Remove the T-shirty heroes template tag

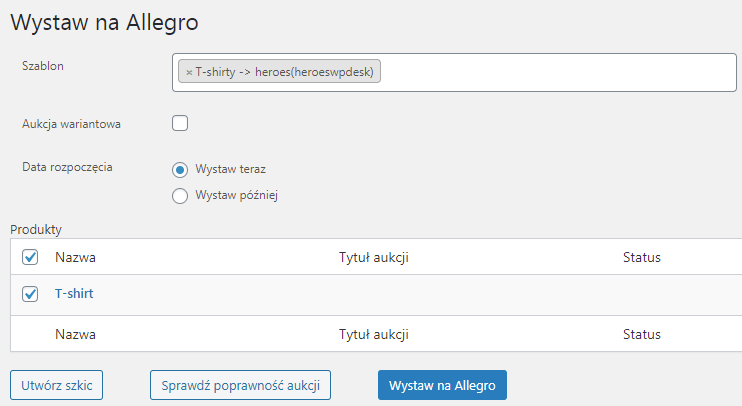(x=189, y=72)
